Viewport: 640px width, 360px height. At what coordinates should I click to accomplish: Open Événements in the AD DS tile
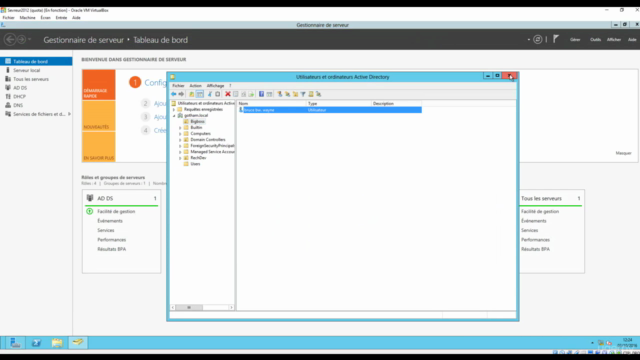click(x=110, y=221)
